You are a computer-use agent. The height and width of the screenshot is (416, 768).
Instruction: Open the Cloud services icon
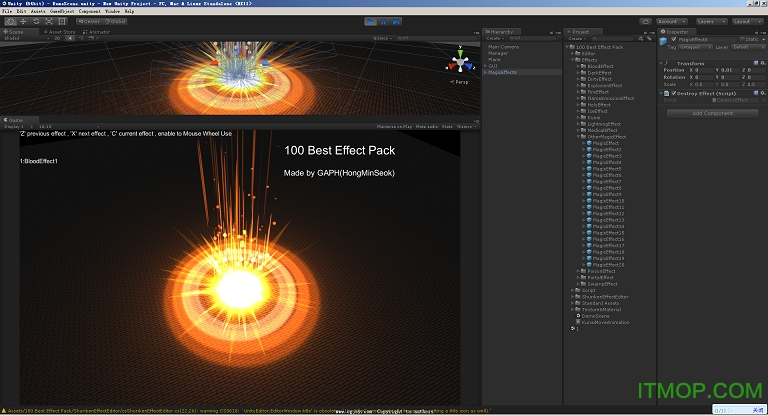pos(646,22)
